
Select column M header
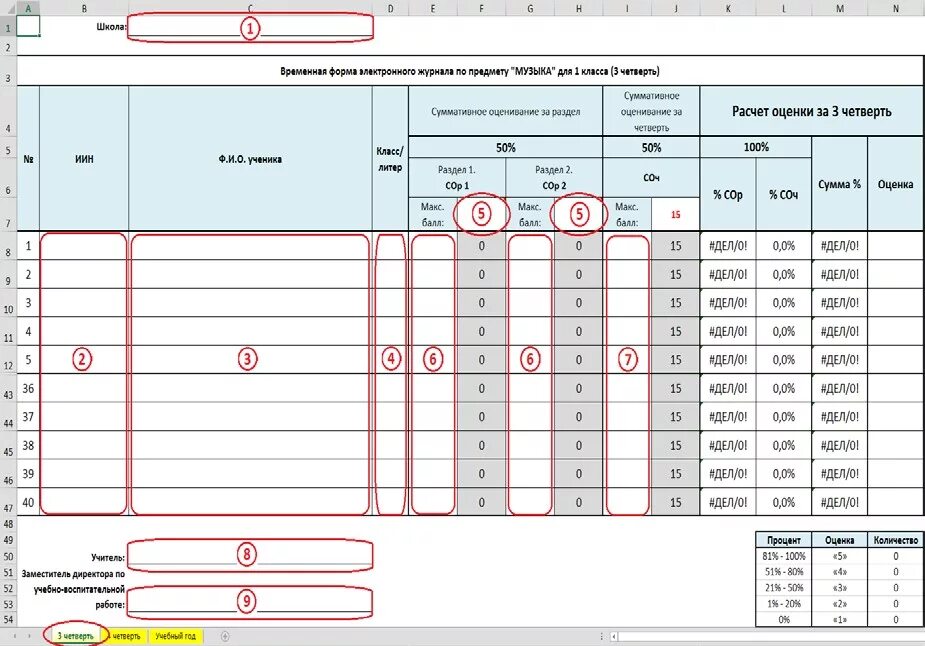(839, 8)
